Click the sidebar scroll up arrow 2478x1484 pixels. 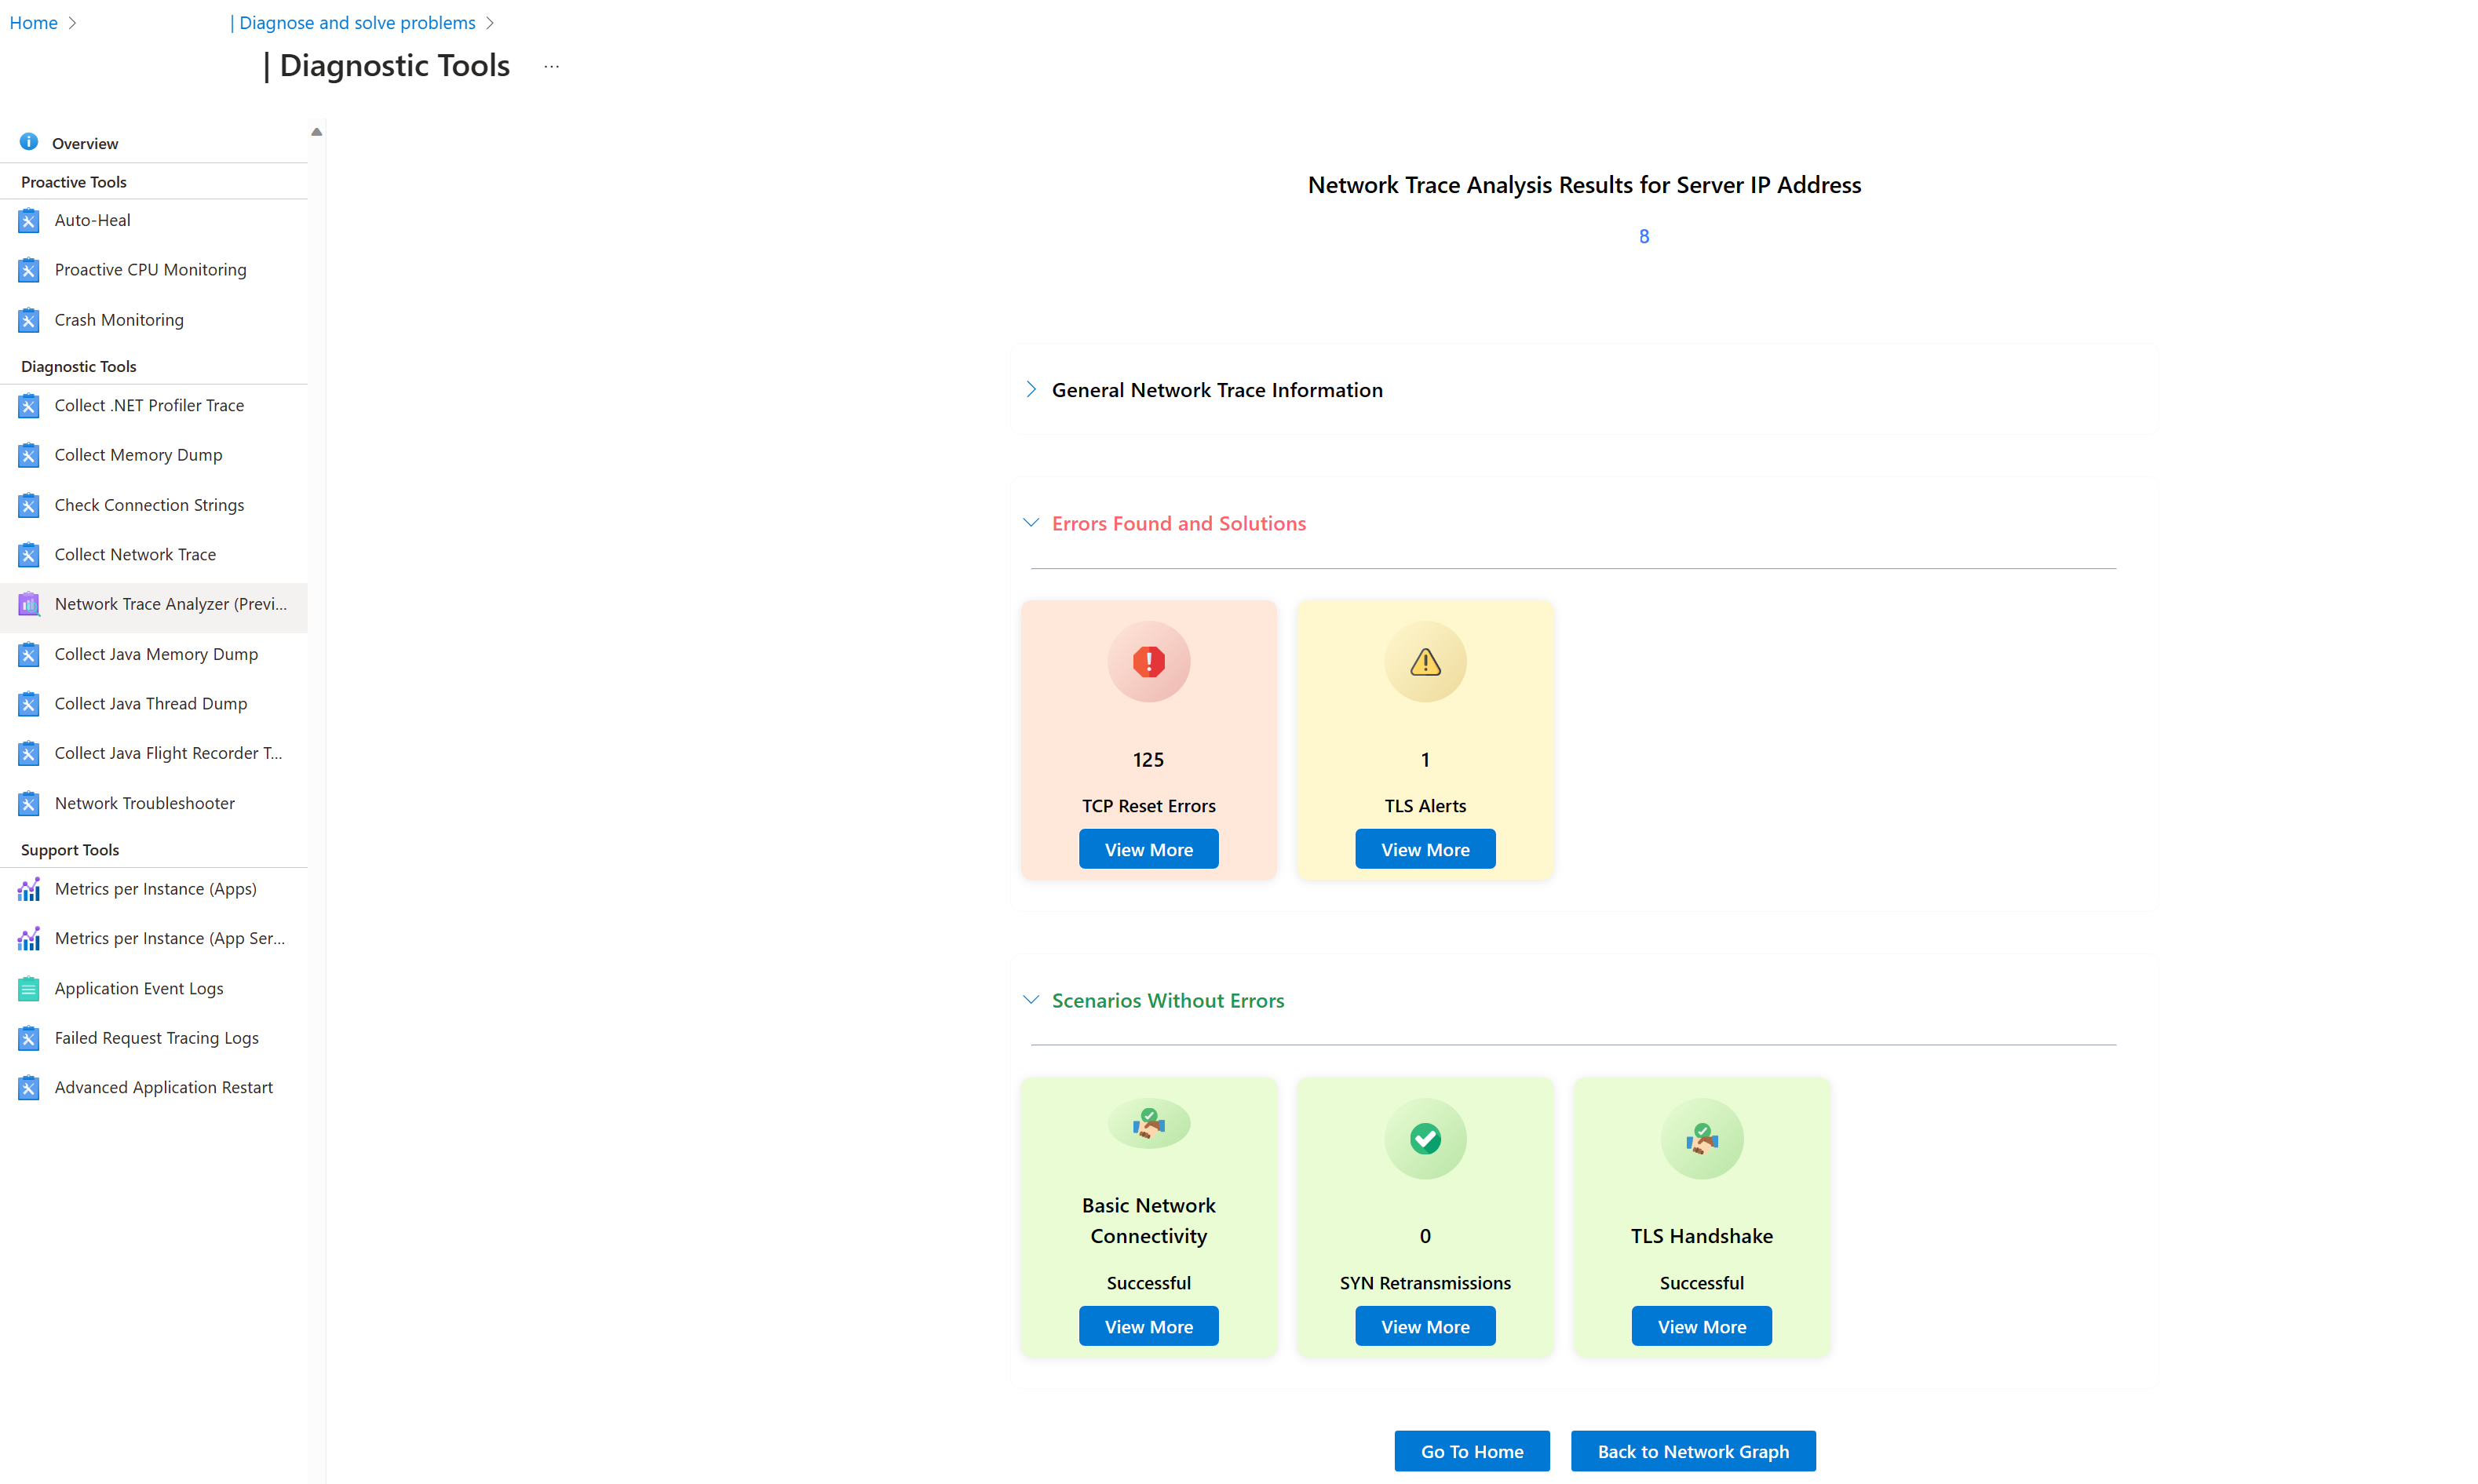[x=316, y=132]
